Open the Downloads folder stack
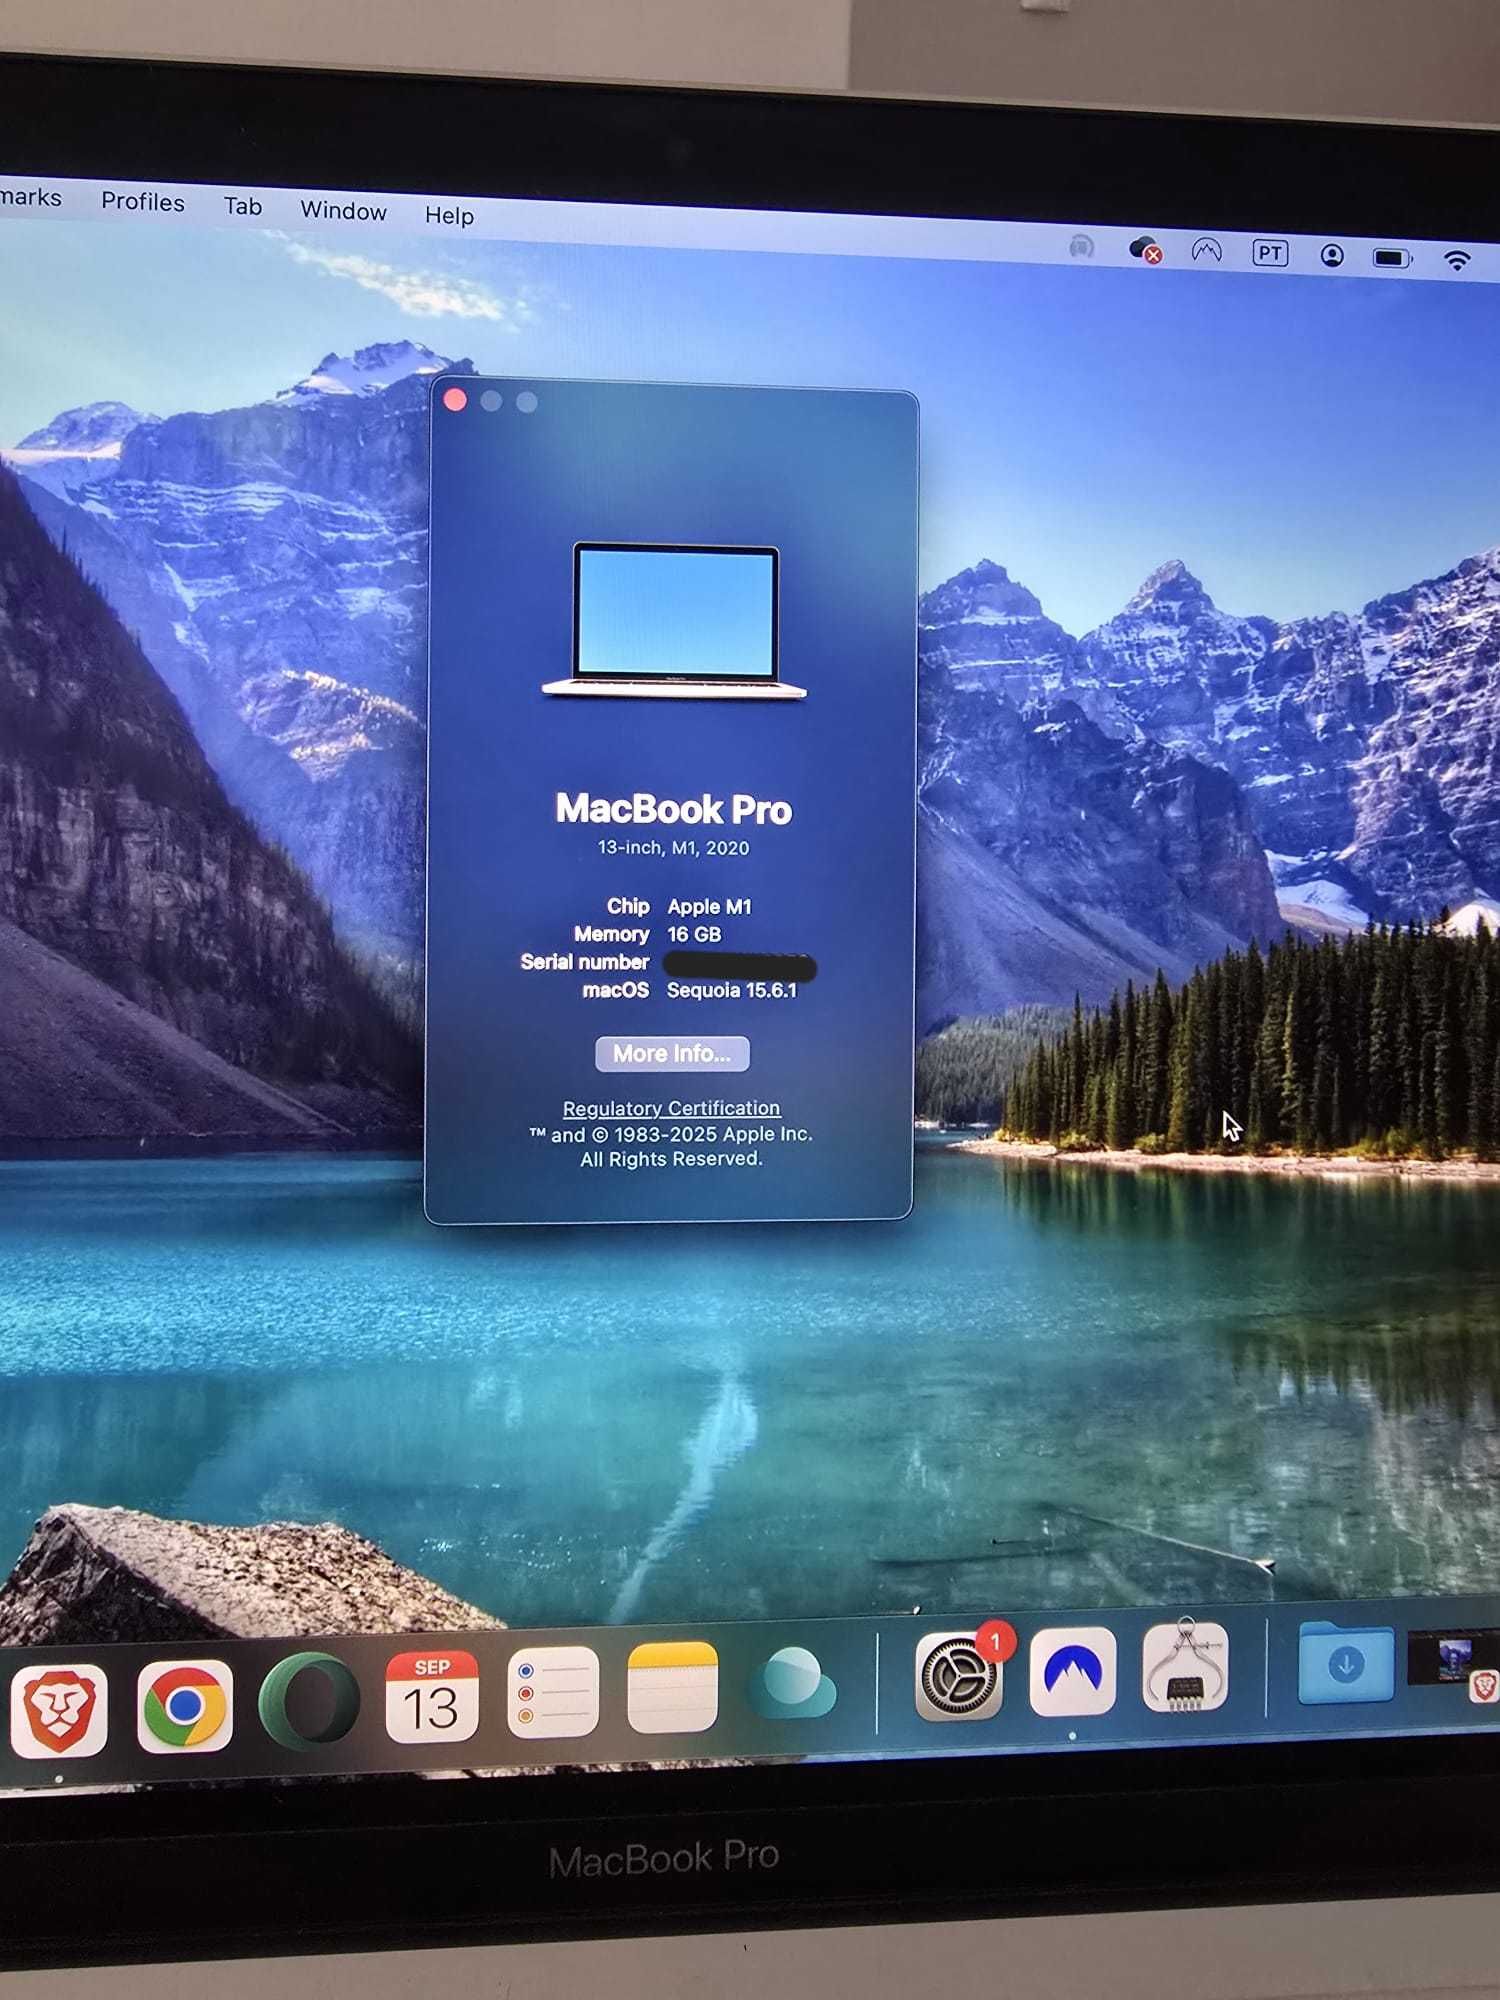1500x2000 pixels. tap(1346, 1662)
